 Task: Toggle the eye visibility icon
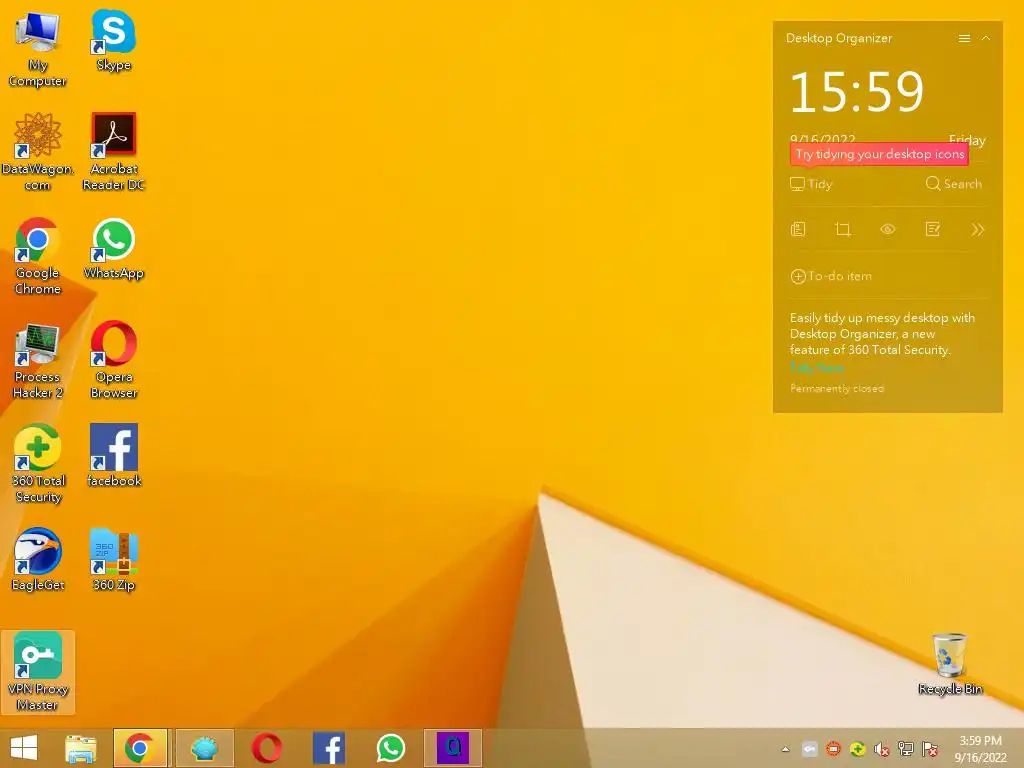888,229
